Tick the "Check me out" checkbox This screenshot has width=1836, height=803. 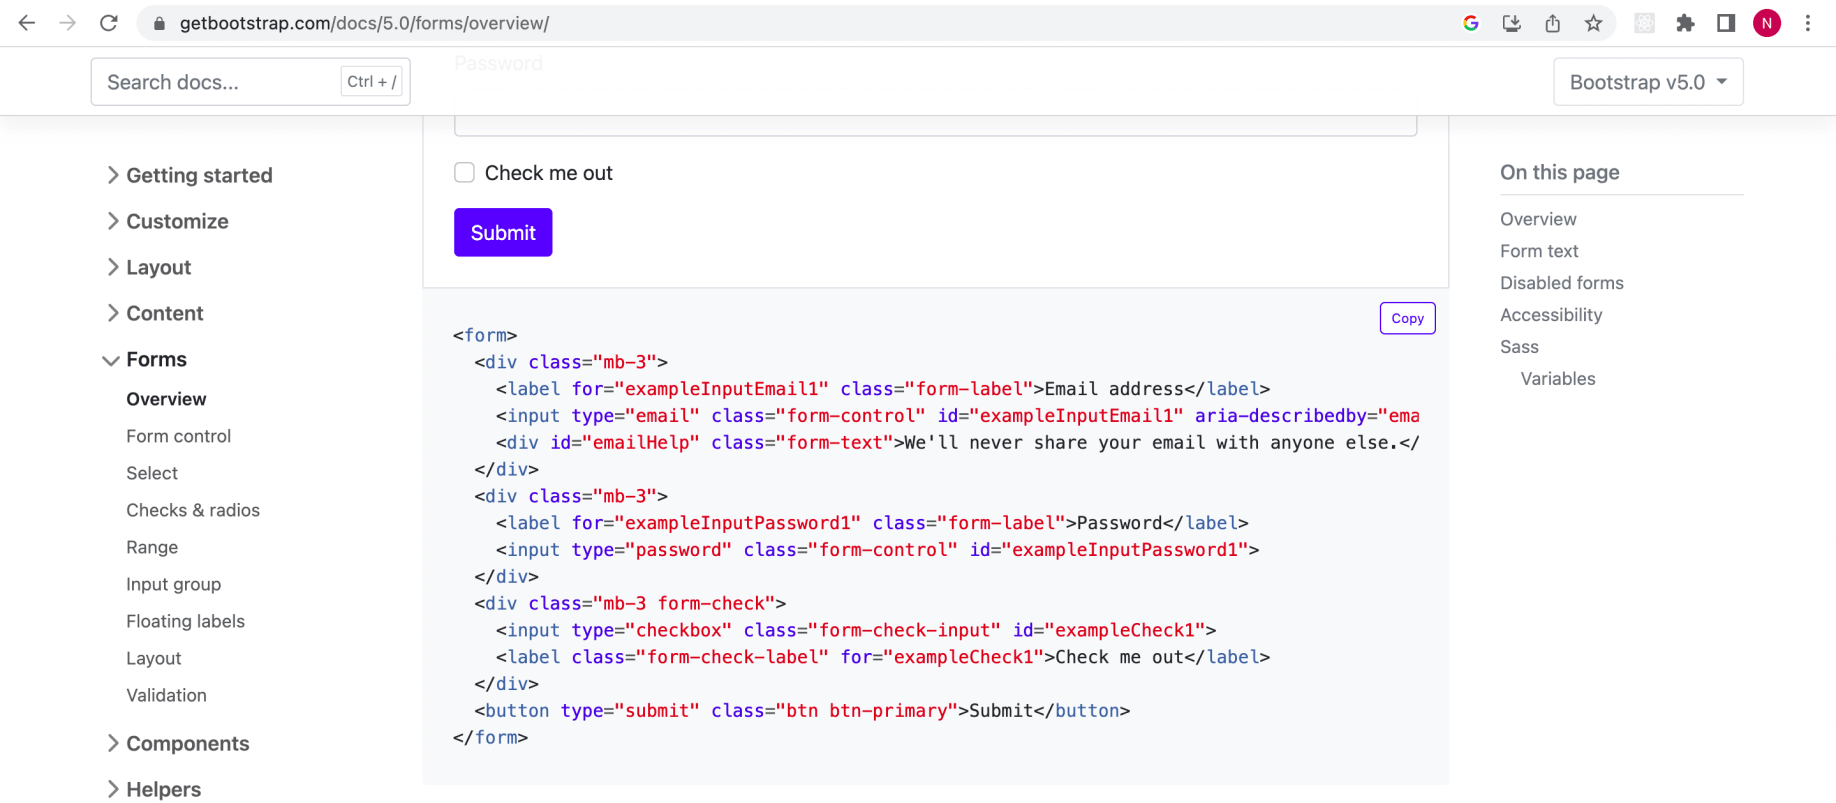tap(464, 173)
